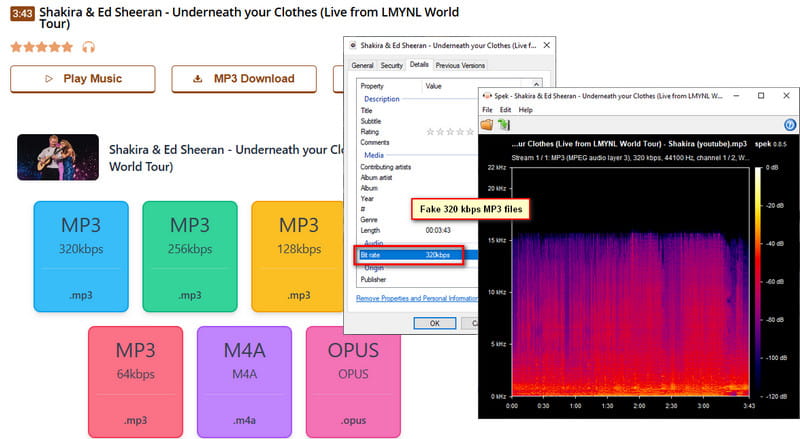Click the song title heading at page top
800x439 pixels.
249,17
